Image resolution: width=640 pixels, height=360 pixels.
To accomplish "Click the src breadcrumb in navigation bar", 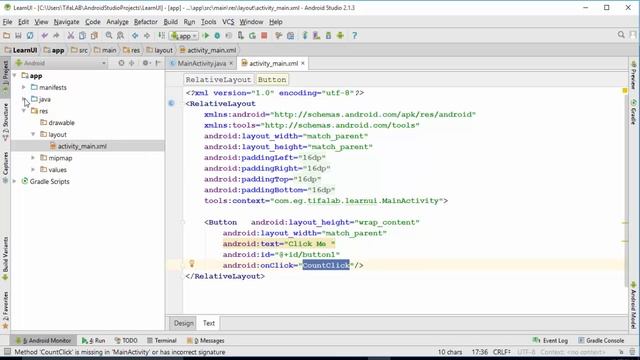I will [79, 50].
